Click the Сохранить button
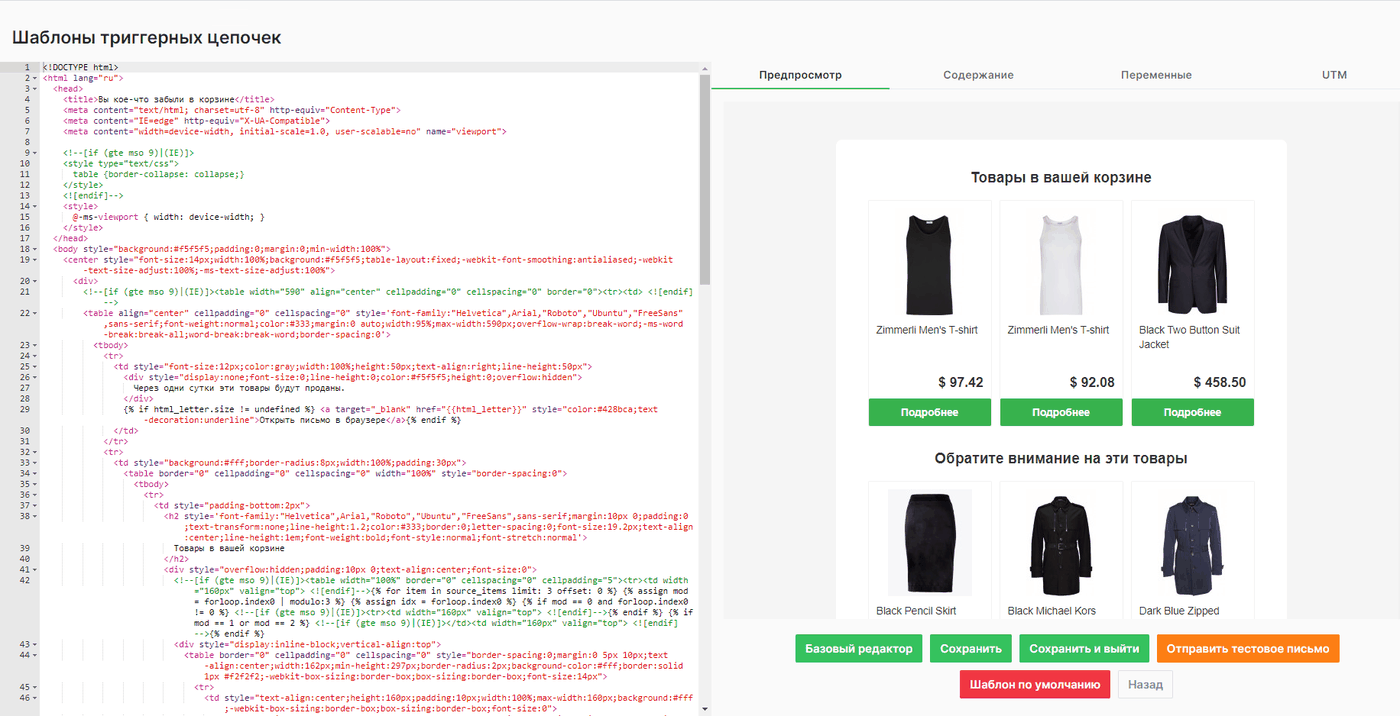Viewport: 1400px width, 716px height. [971, 649]
